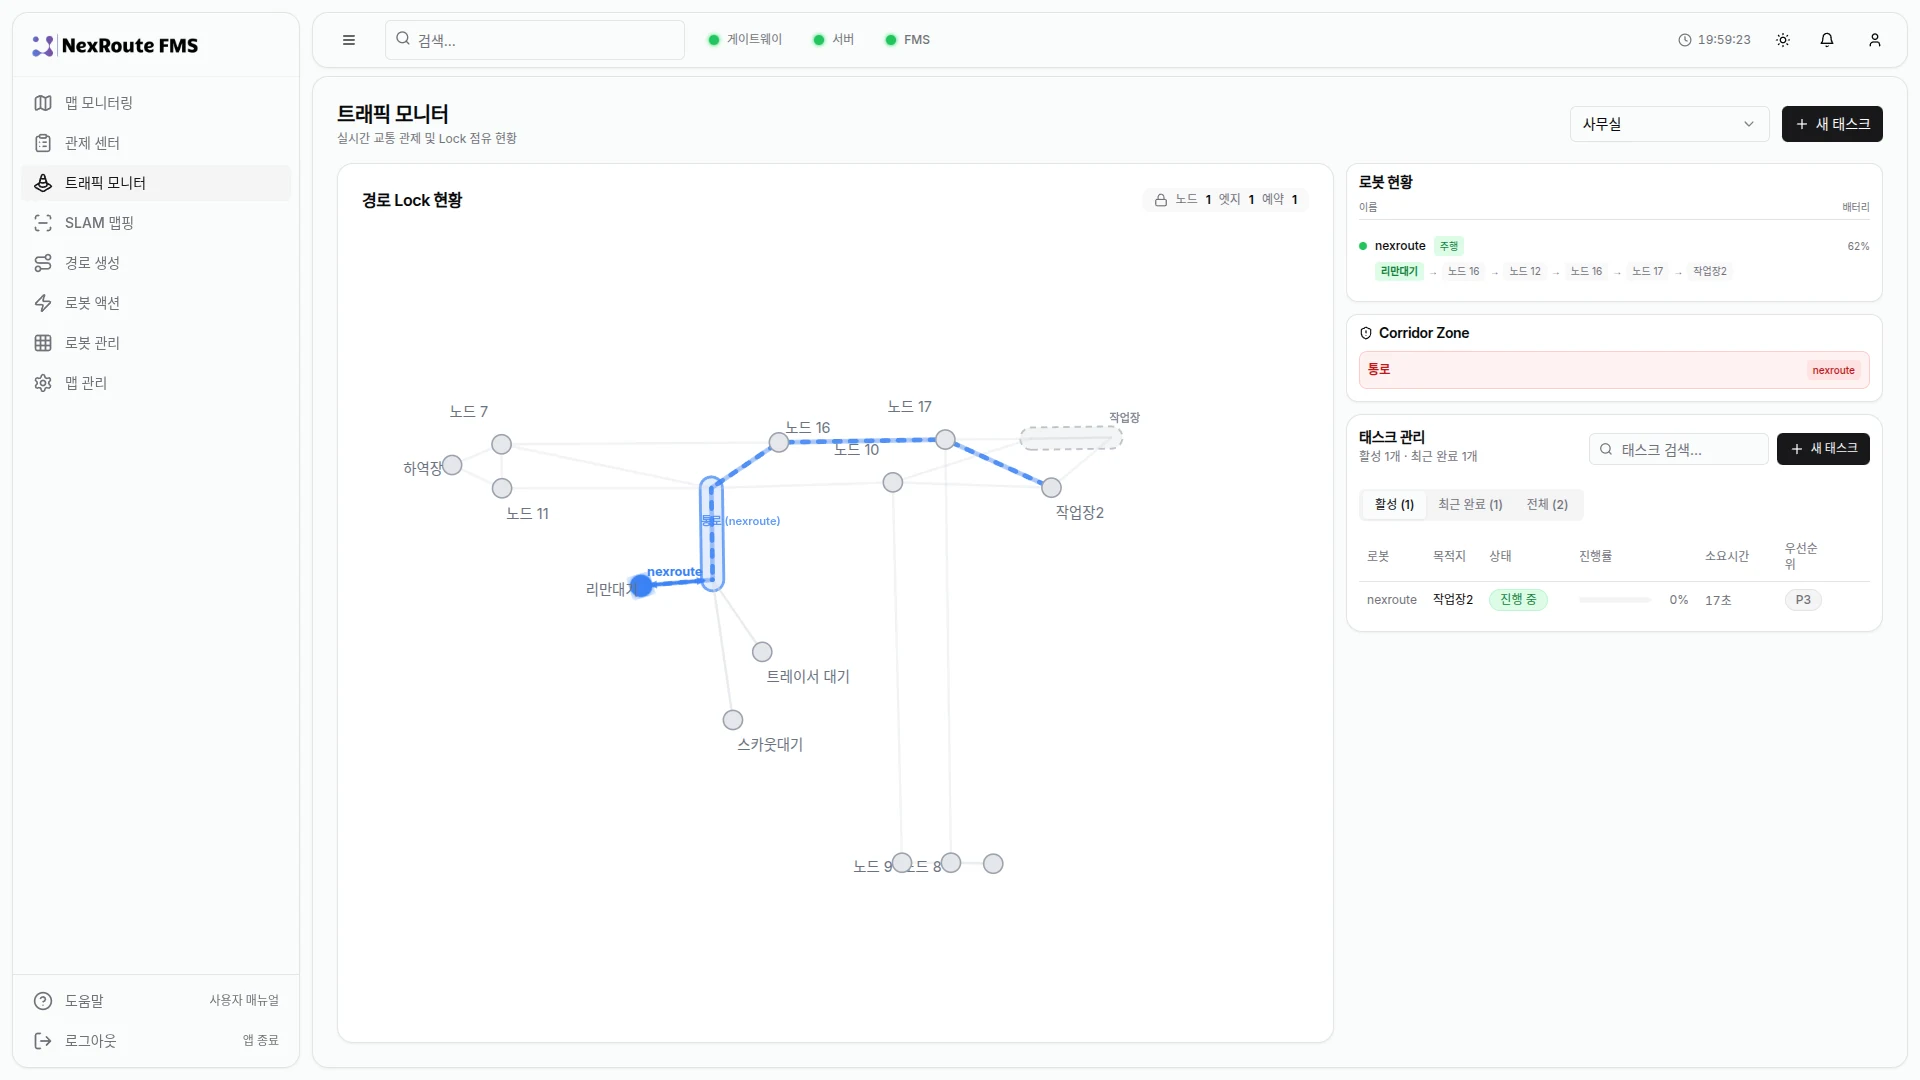Screen dimensions: 1920x1080
Task: Toggle the hamburger menu in top bar
Action: click(x=349, y=40)
